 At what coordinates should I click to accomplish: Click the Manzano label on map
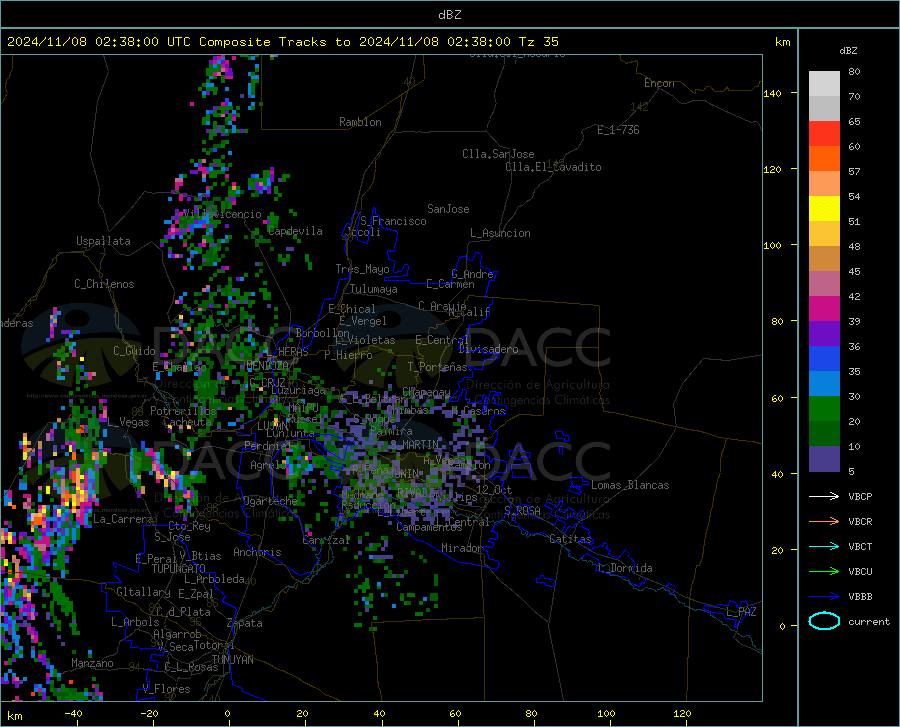[92, 663]
